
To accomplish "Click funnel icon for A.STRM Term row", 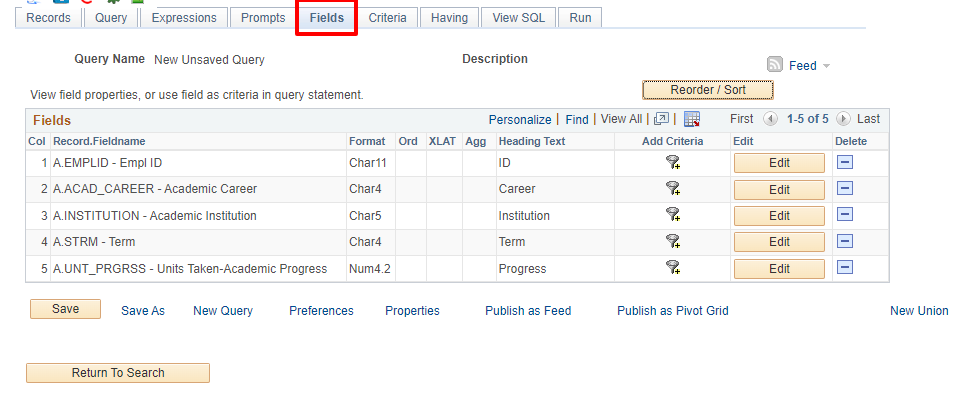I will tap(673, 242).
